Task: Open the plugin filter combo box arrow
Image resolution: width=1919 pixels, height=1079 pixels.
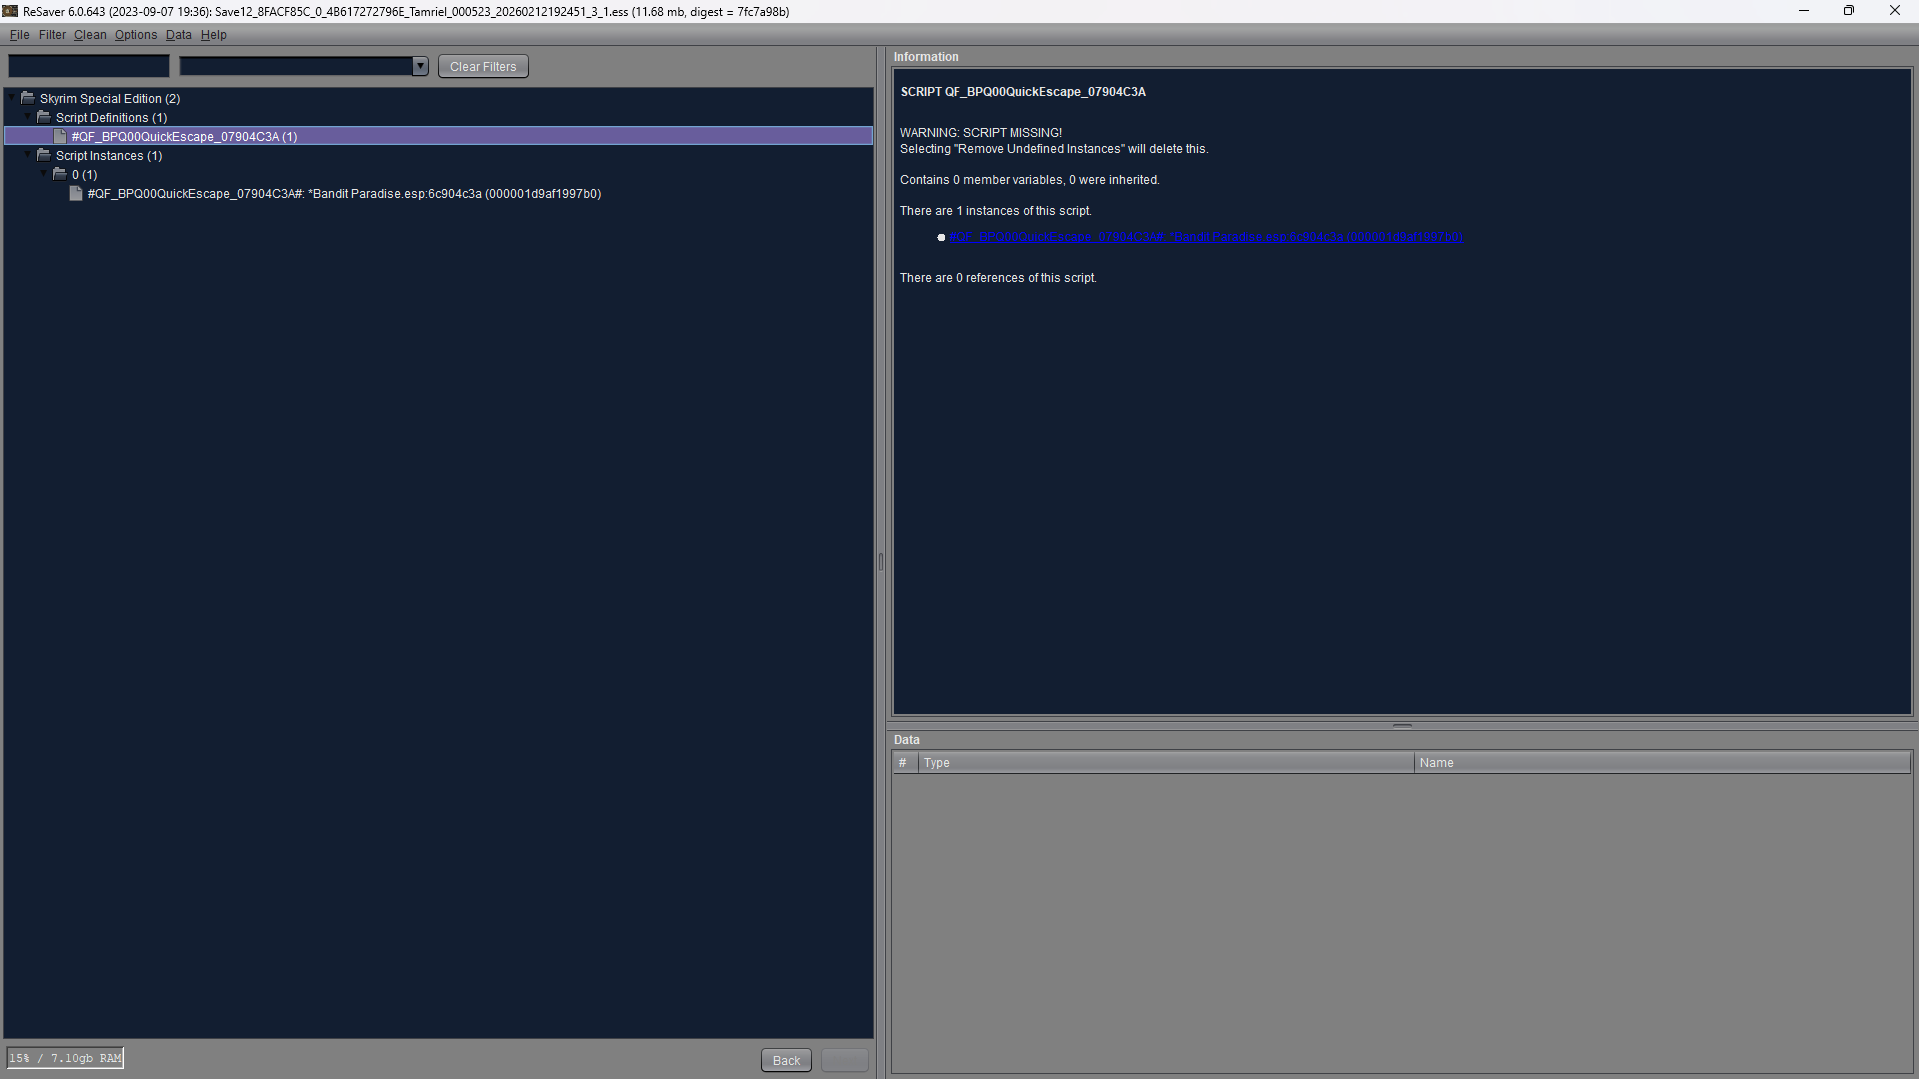Action: [420, 66]
